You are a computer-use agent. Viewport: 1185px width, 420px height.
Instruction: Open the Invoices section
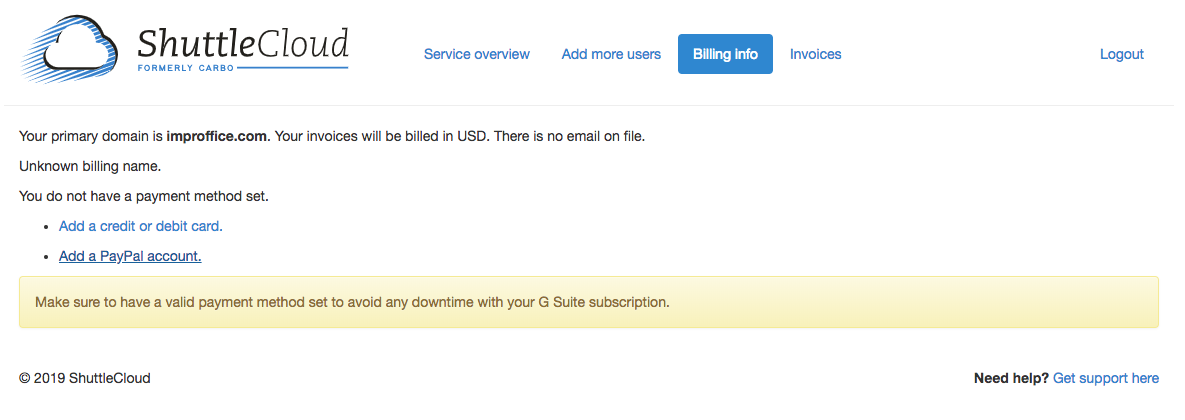coord(815,54)
